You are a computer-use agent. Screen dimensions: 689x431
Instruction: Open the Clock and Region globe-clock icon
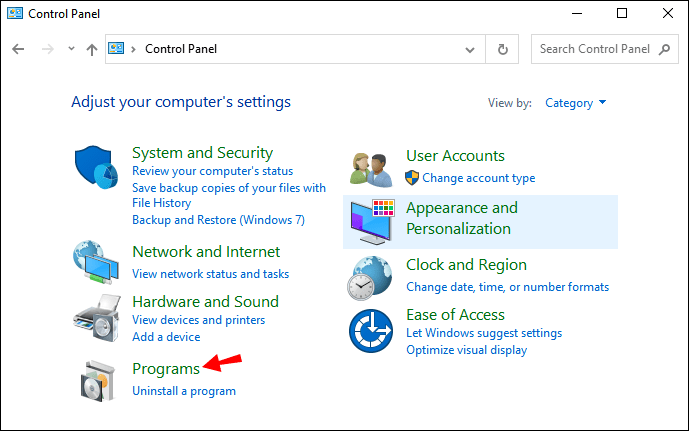point(370,279)
